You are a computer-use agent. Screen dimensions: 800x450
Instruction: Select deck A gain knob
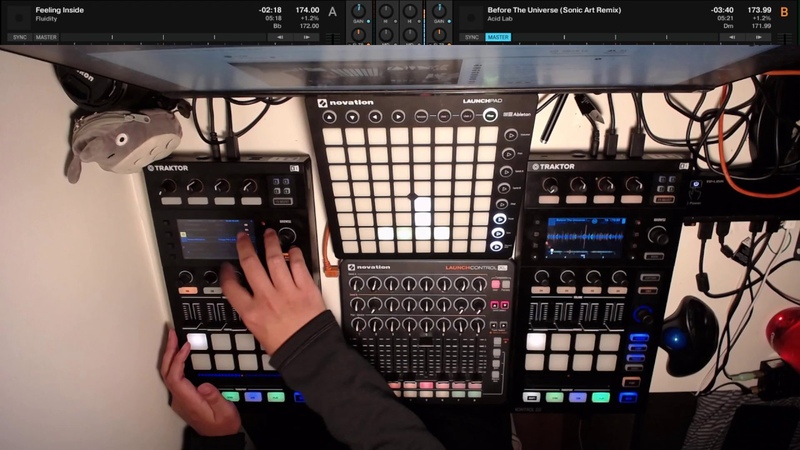pos(358,10)
